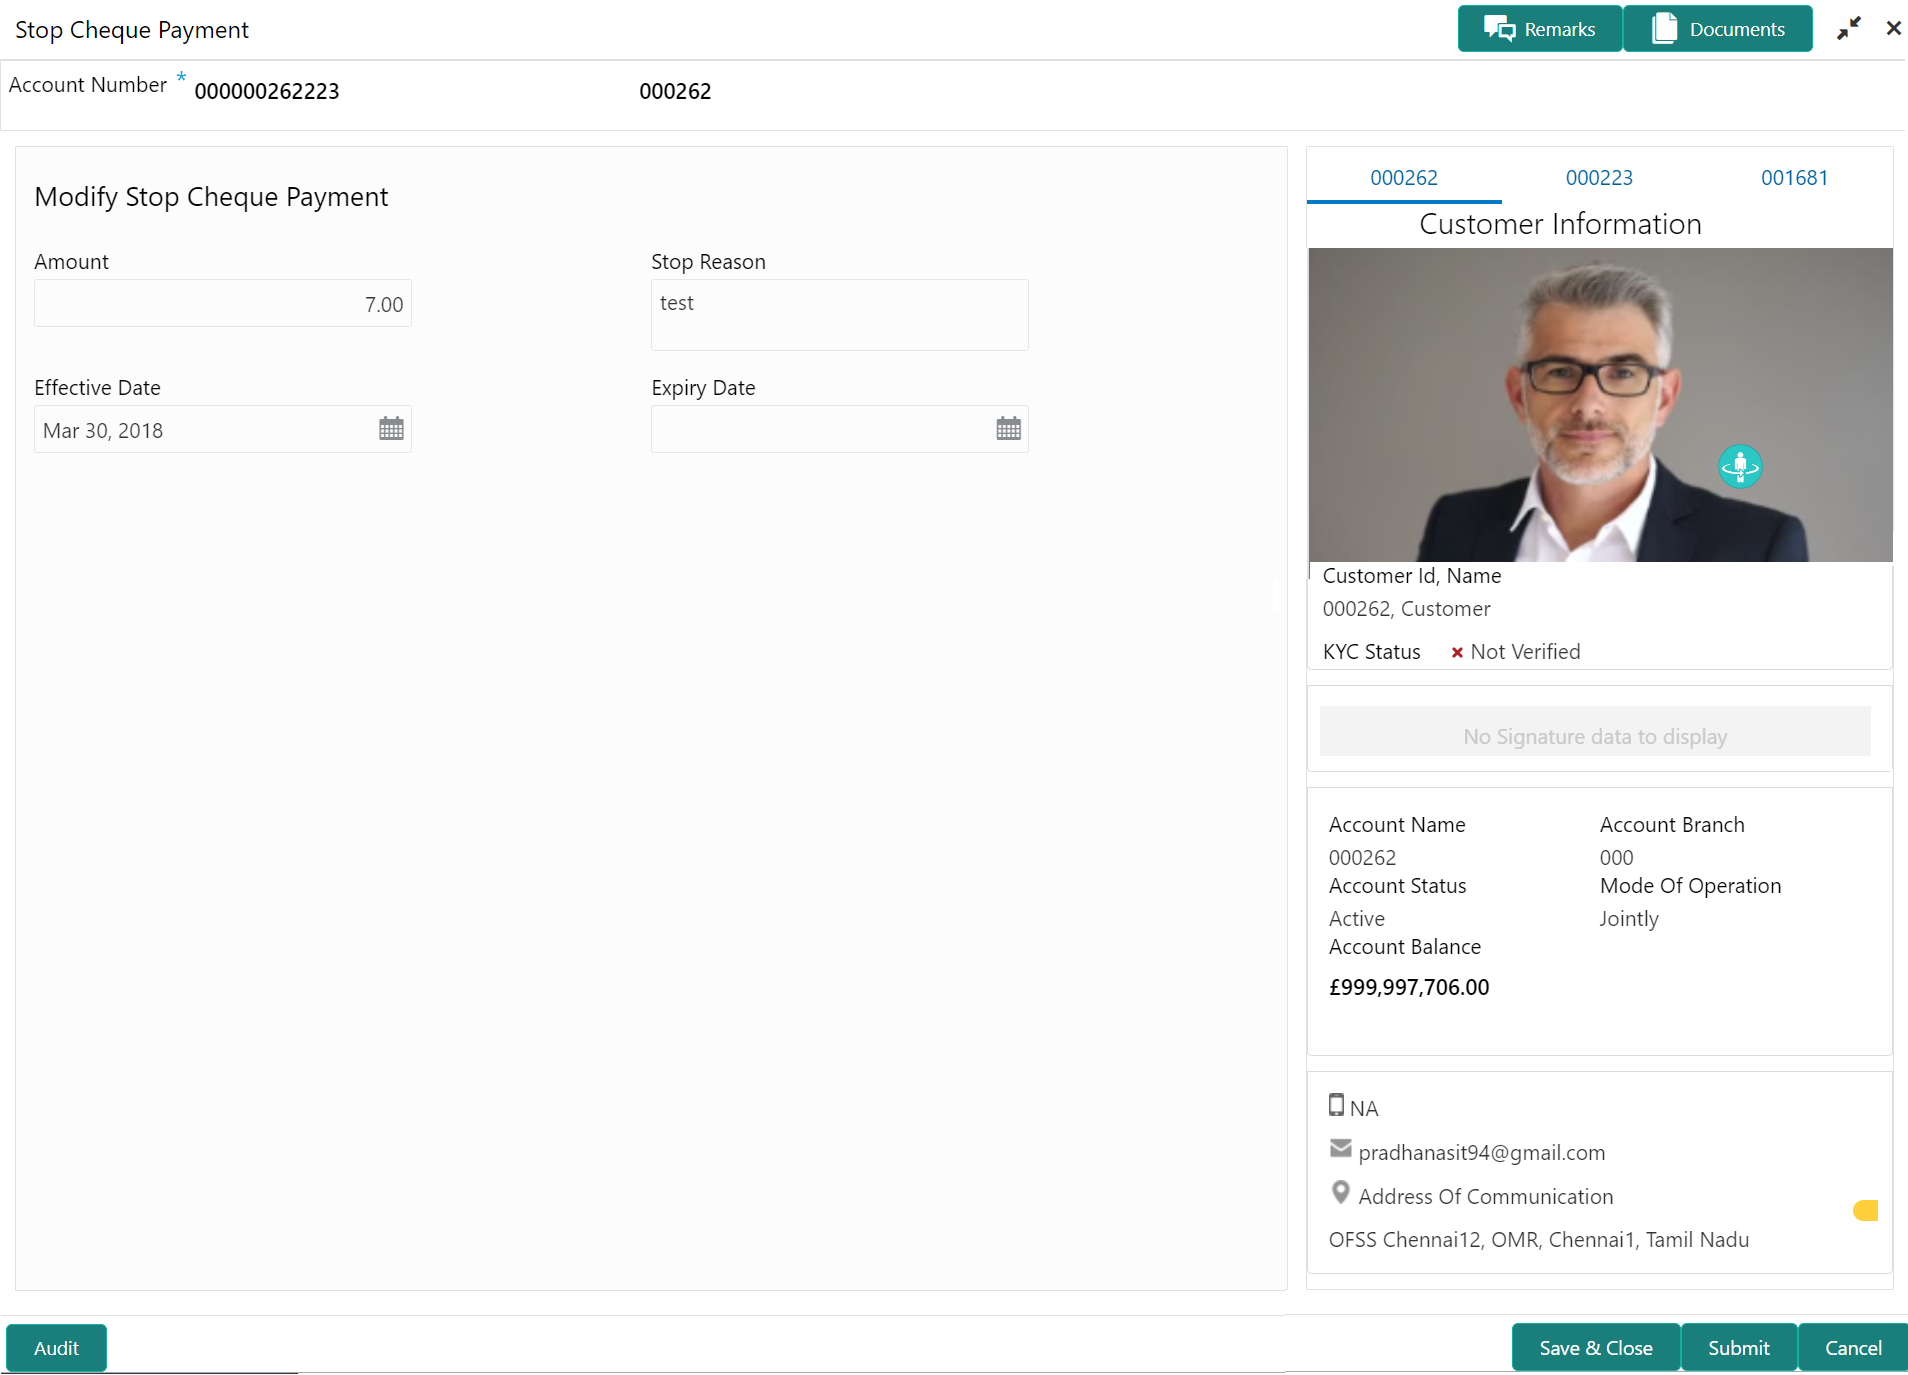
Task: Click the 'Active' account status value
Action: tap(1357, 919)
